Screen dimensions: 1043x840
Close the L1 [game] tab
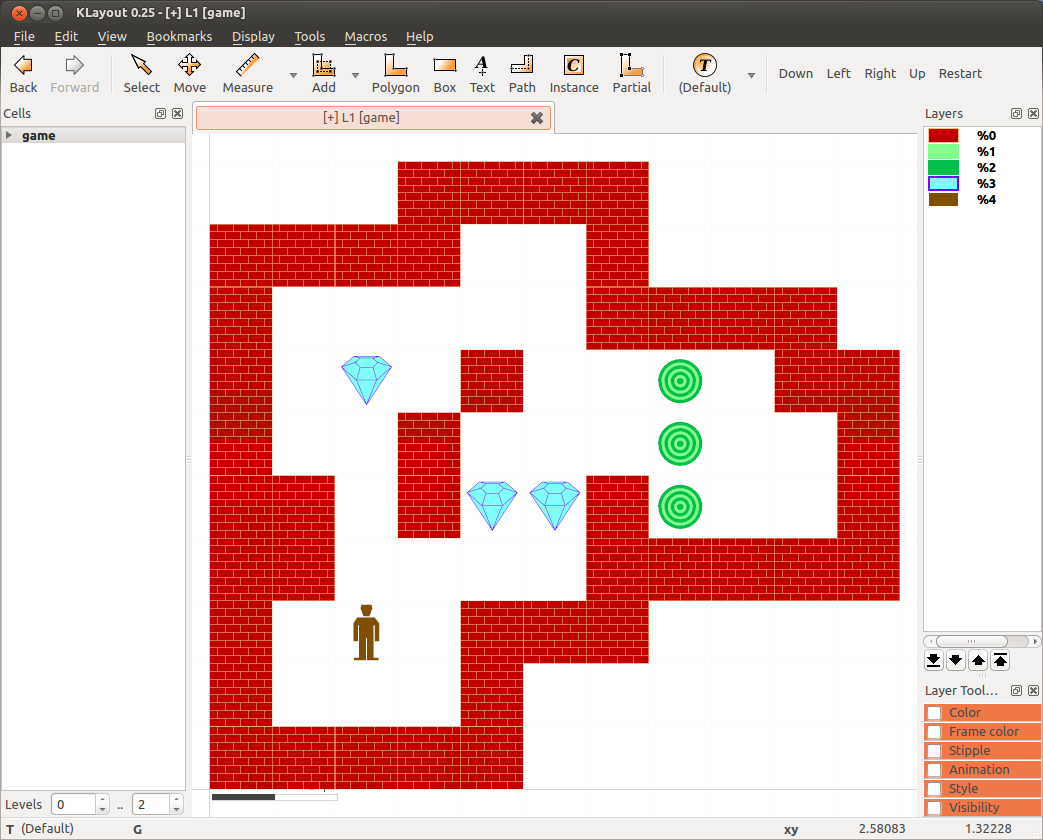click(x=537, y=118)
